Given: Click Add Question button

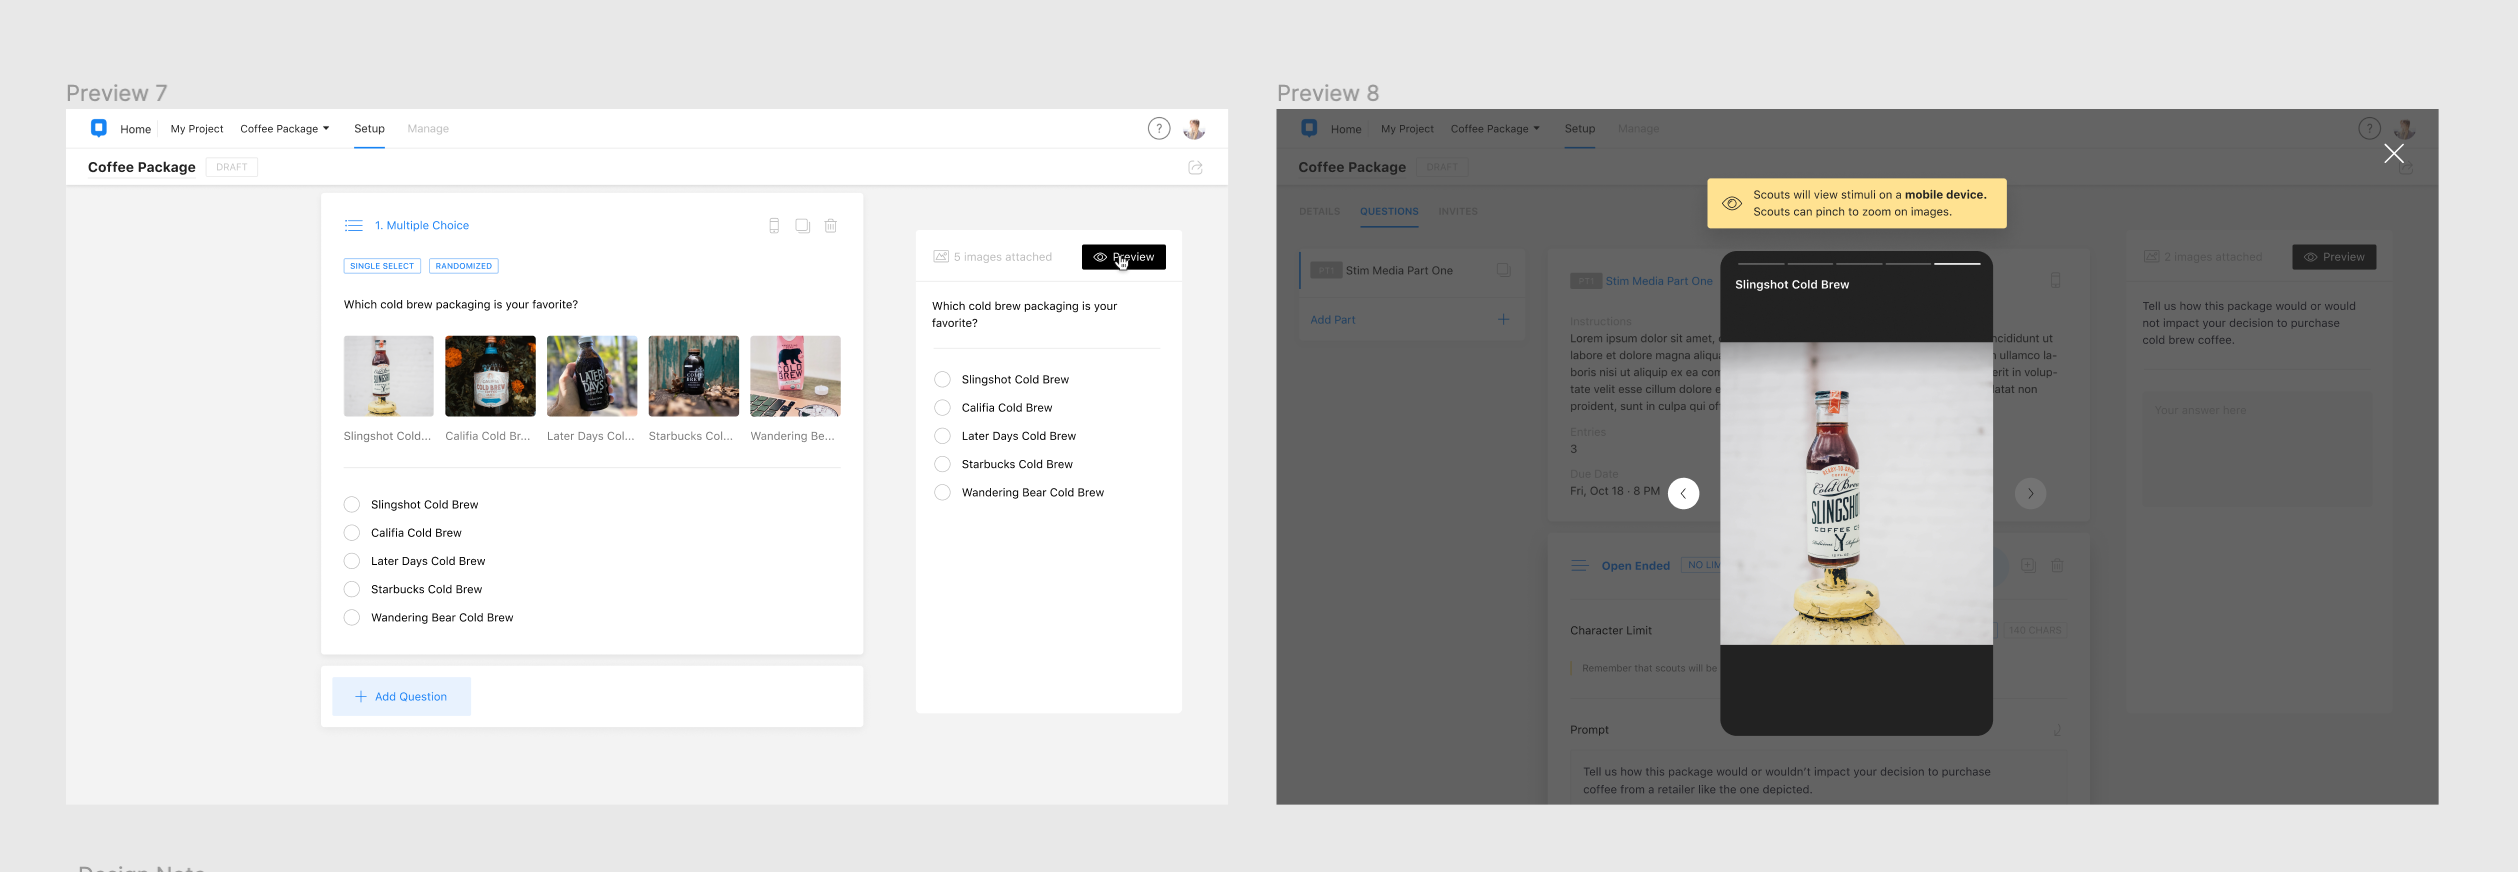Looking at the screenshot, I should [401, 696].
